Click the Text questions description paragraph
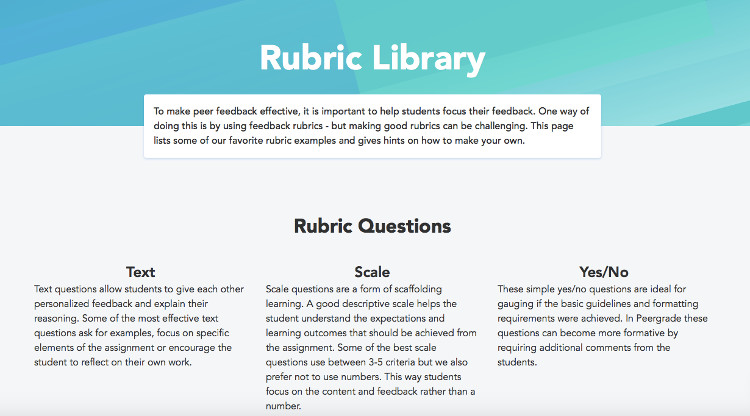 139,326
